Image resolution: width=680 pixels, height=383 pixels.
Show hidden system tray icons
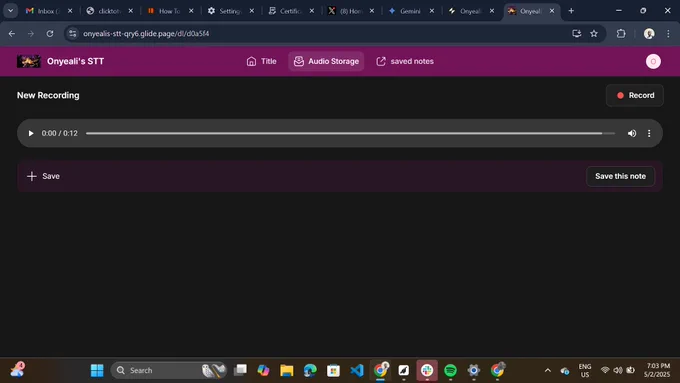pos(548,370)
